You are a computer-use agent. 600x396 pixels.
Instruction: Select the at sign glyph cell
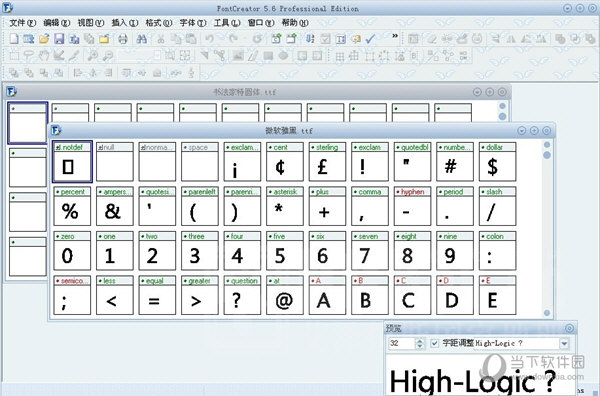(x=285, y=295)
